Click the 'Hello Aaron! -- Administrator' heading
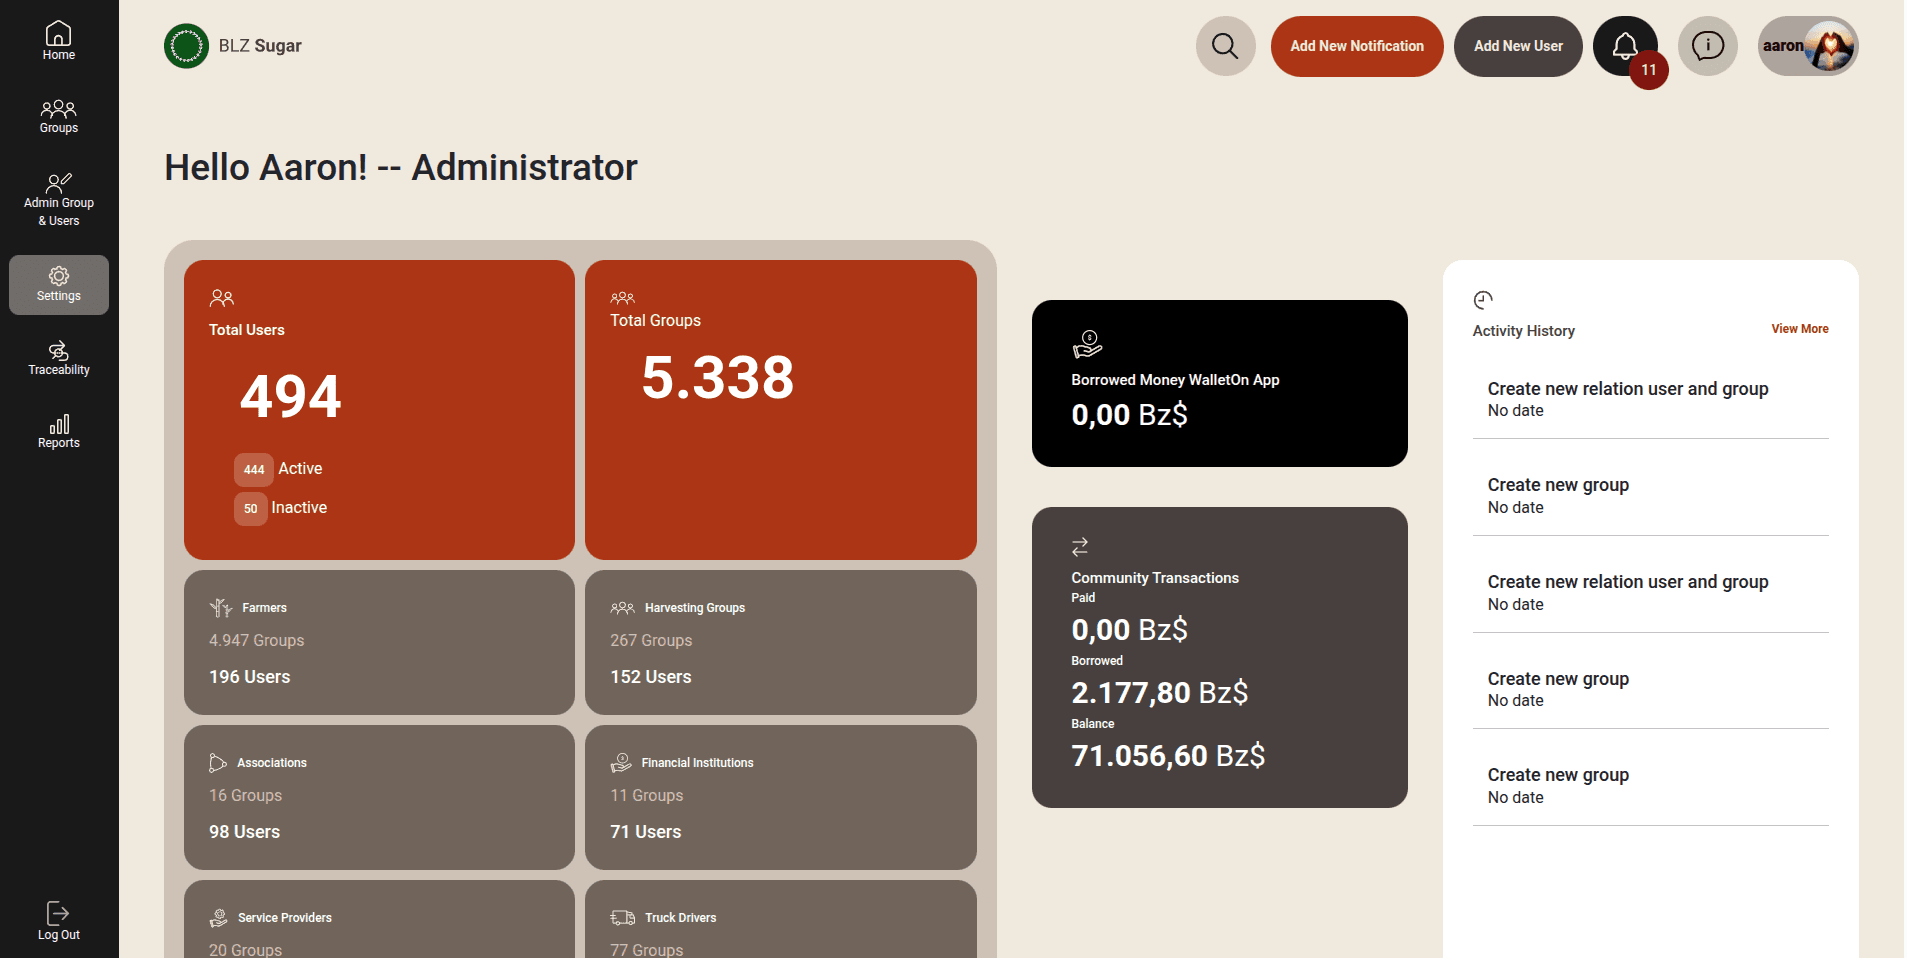1907x958 pixels. [x=401, y=168]
